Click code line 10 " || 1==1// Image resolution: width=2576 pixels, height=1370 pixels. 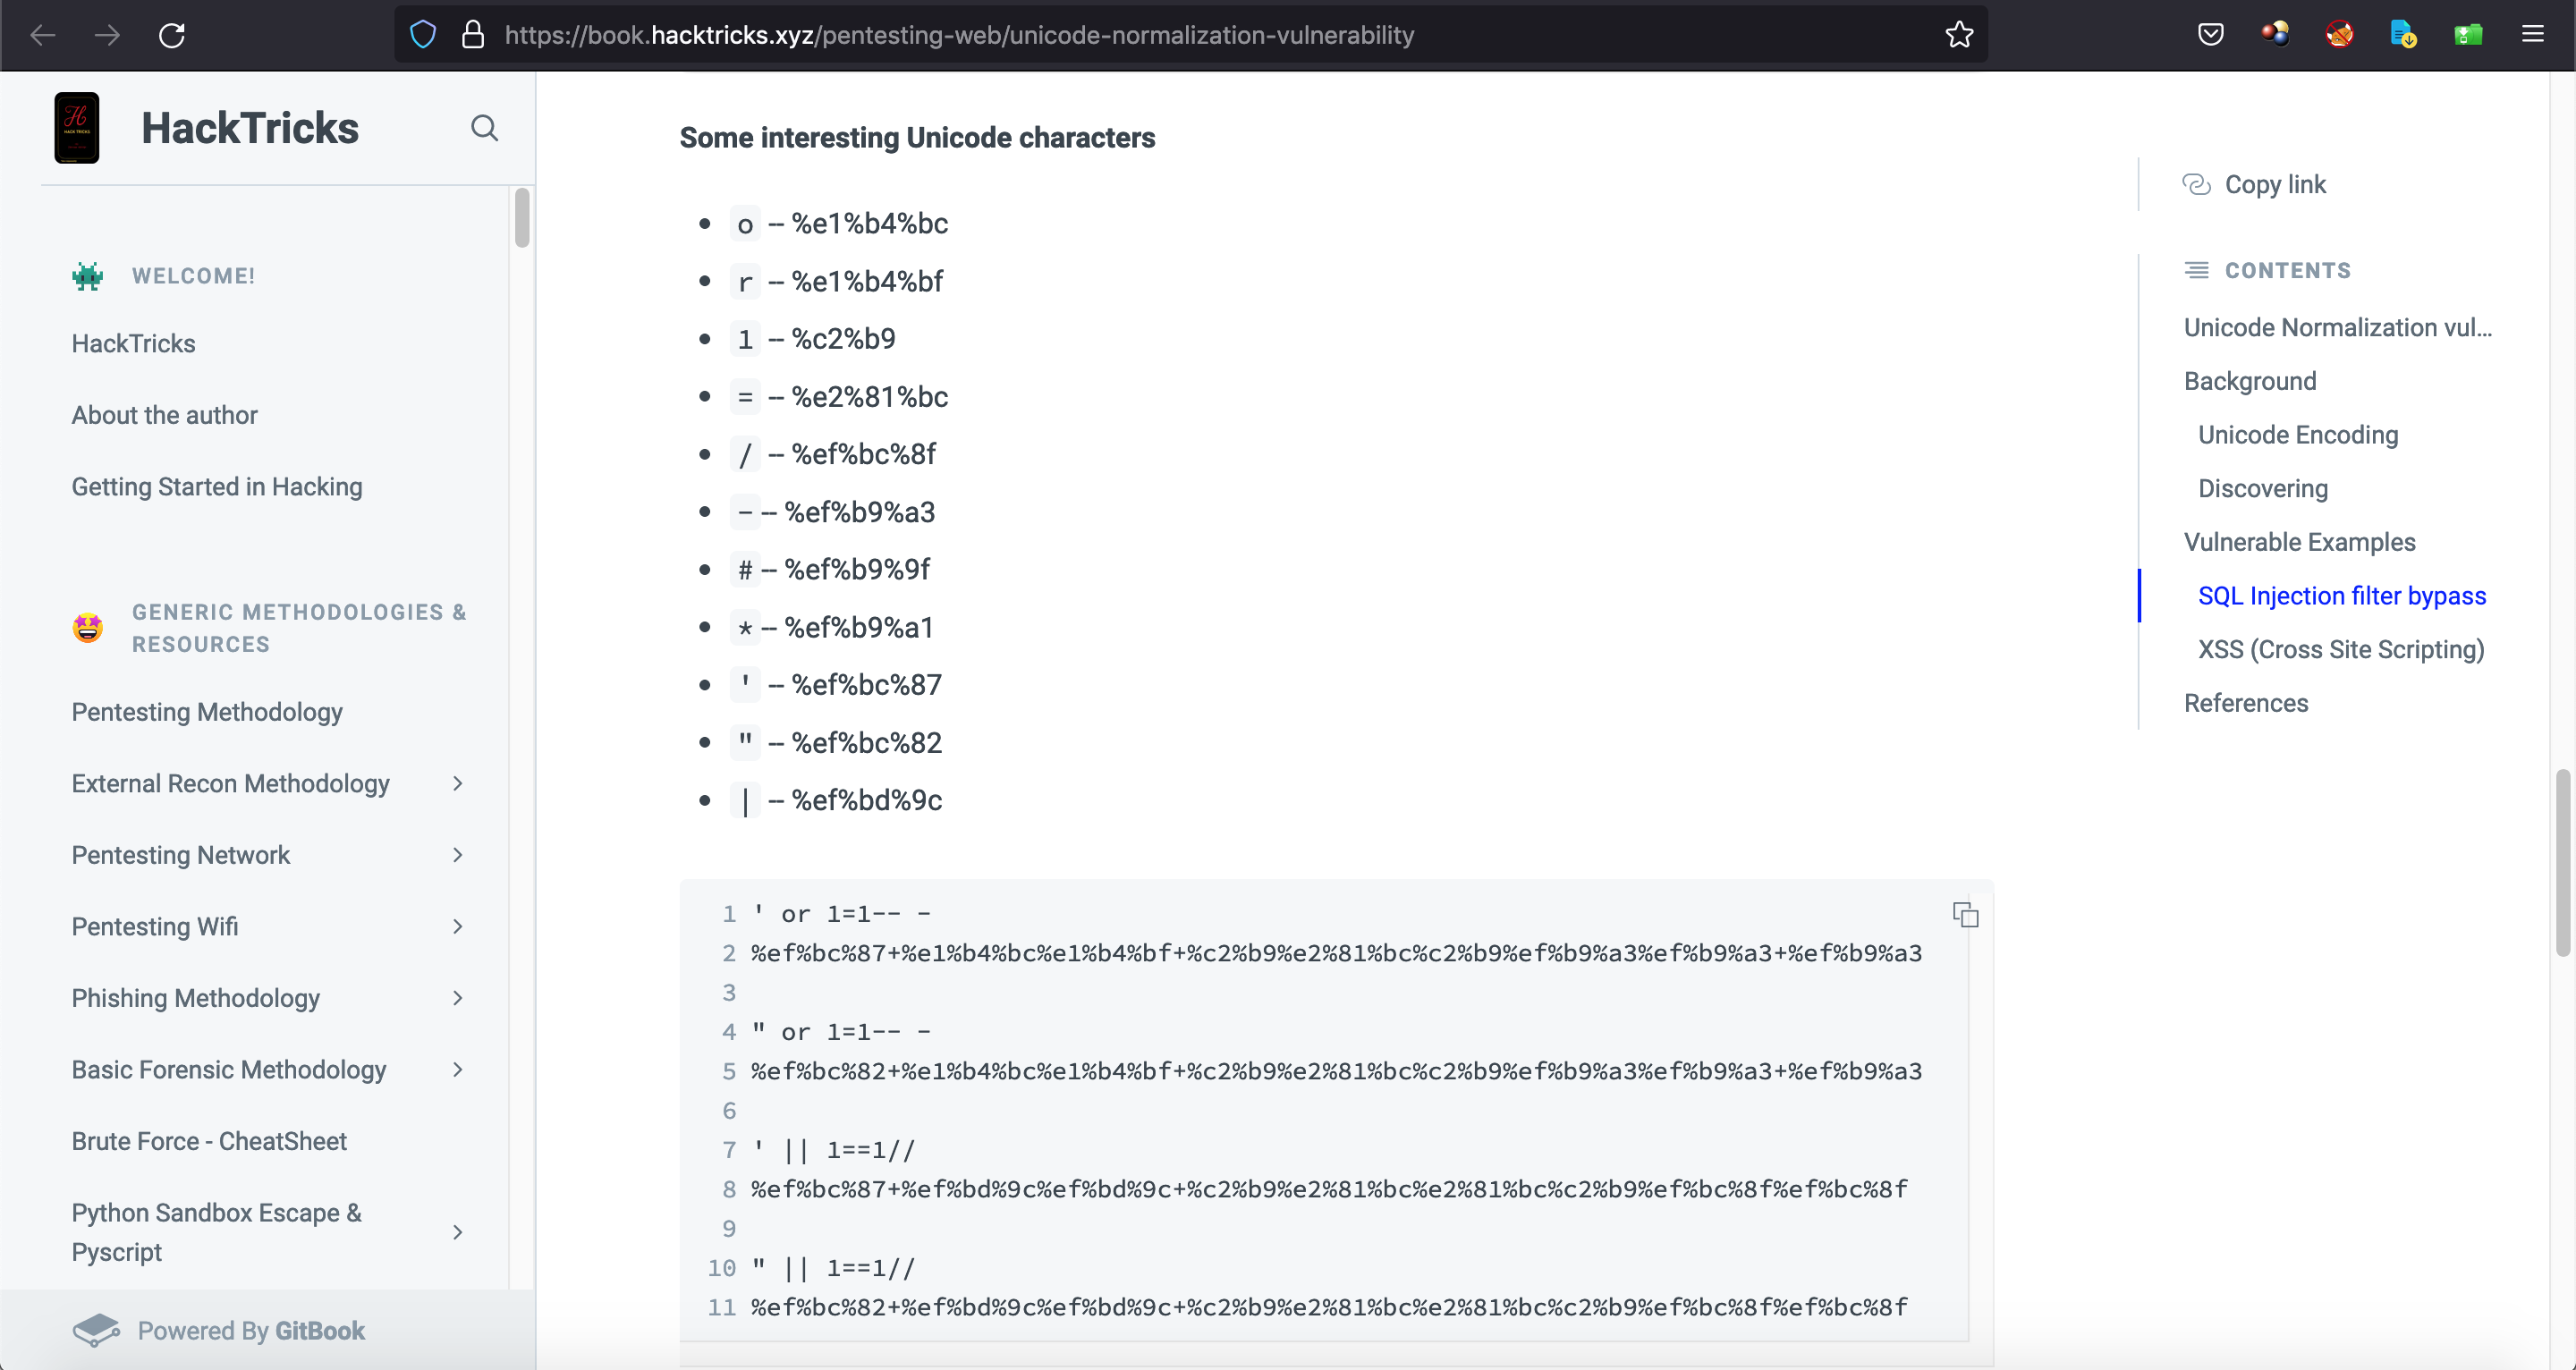833,1268
